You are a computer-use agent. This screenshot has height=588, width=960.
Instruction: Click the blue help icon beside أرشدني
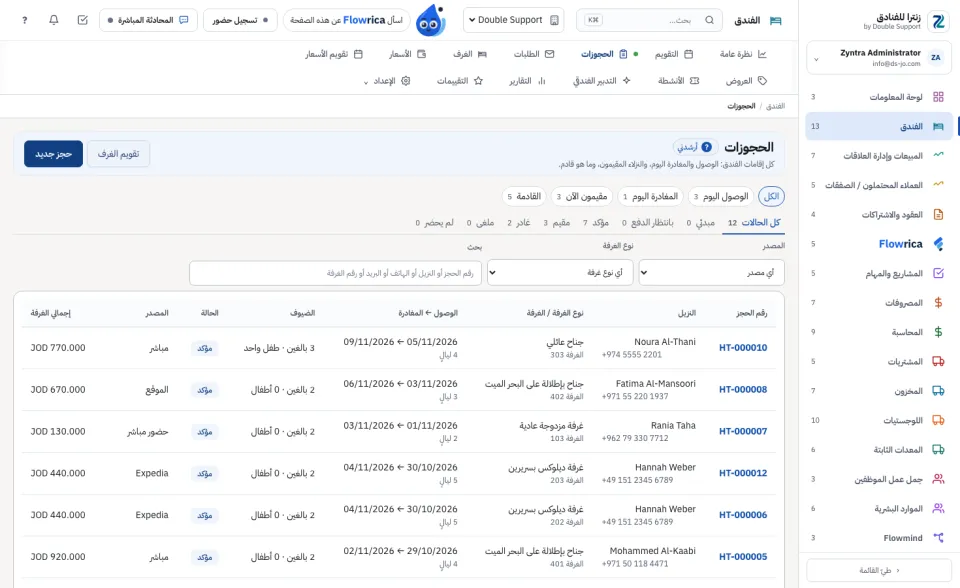[x=707, y=147]
